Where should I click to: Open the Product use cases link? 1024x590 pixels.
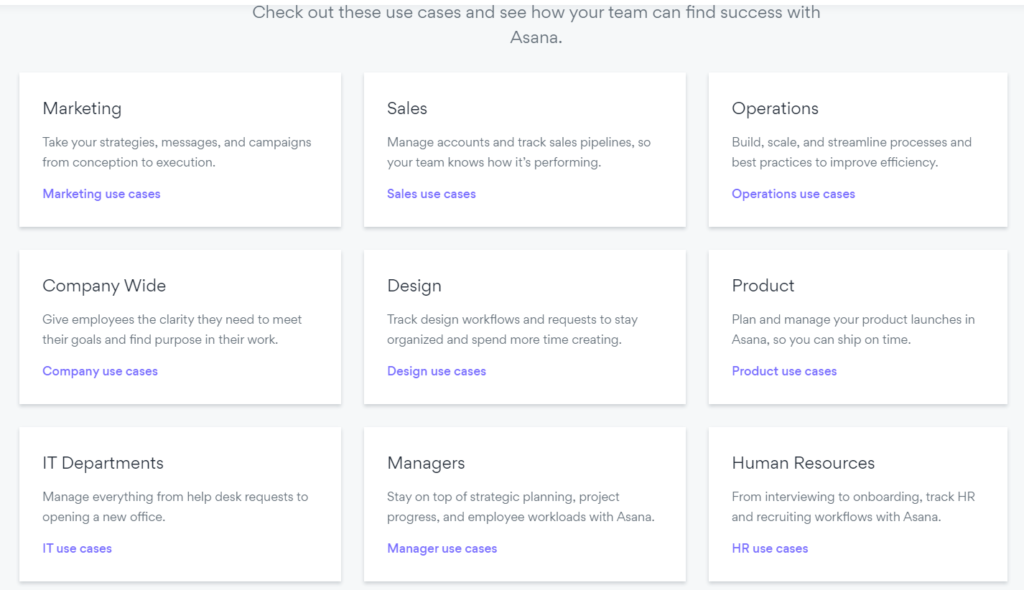coord(784,371)
